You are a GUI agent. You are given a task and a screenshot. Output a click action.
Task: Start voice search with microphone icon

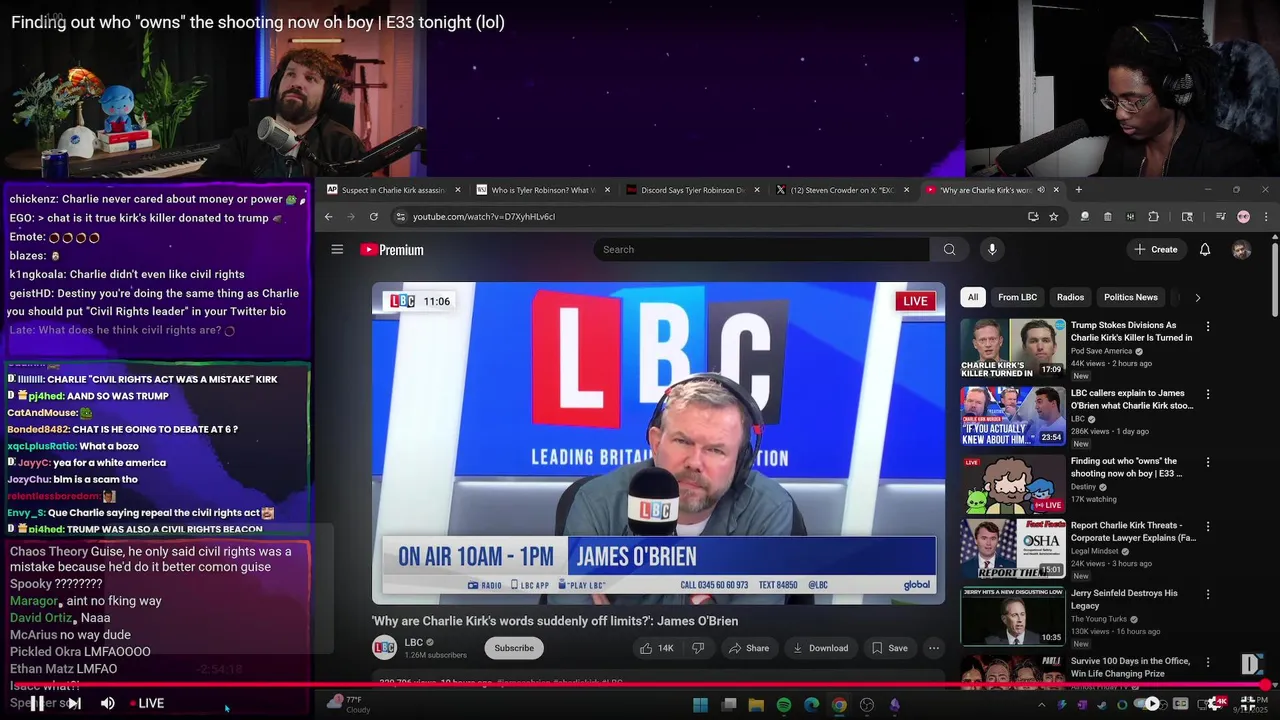(x=992, y=249)
